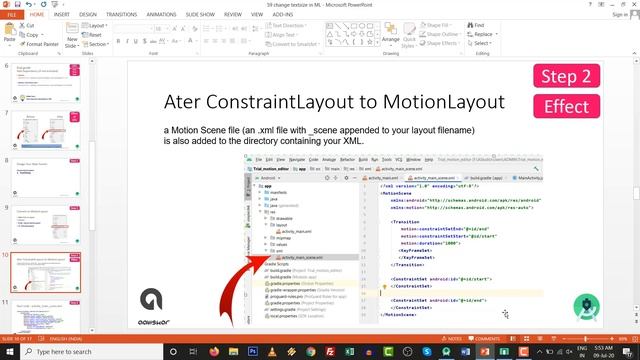Toggle the NOTES pane in status bar
This screenshot has height=360, width=640.
tap(452, 339)
